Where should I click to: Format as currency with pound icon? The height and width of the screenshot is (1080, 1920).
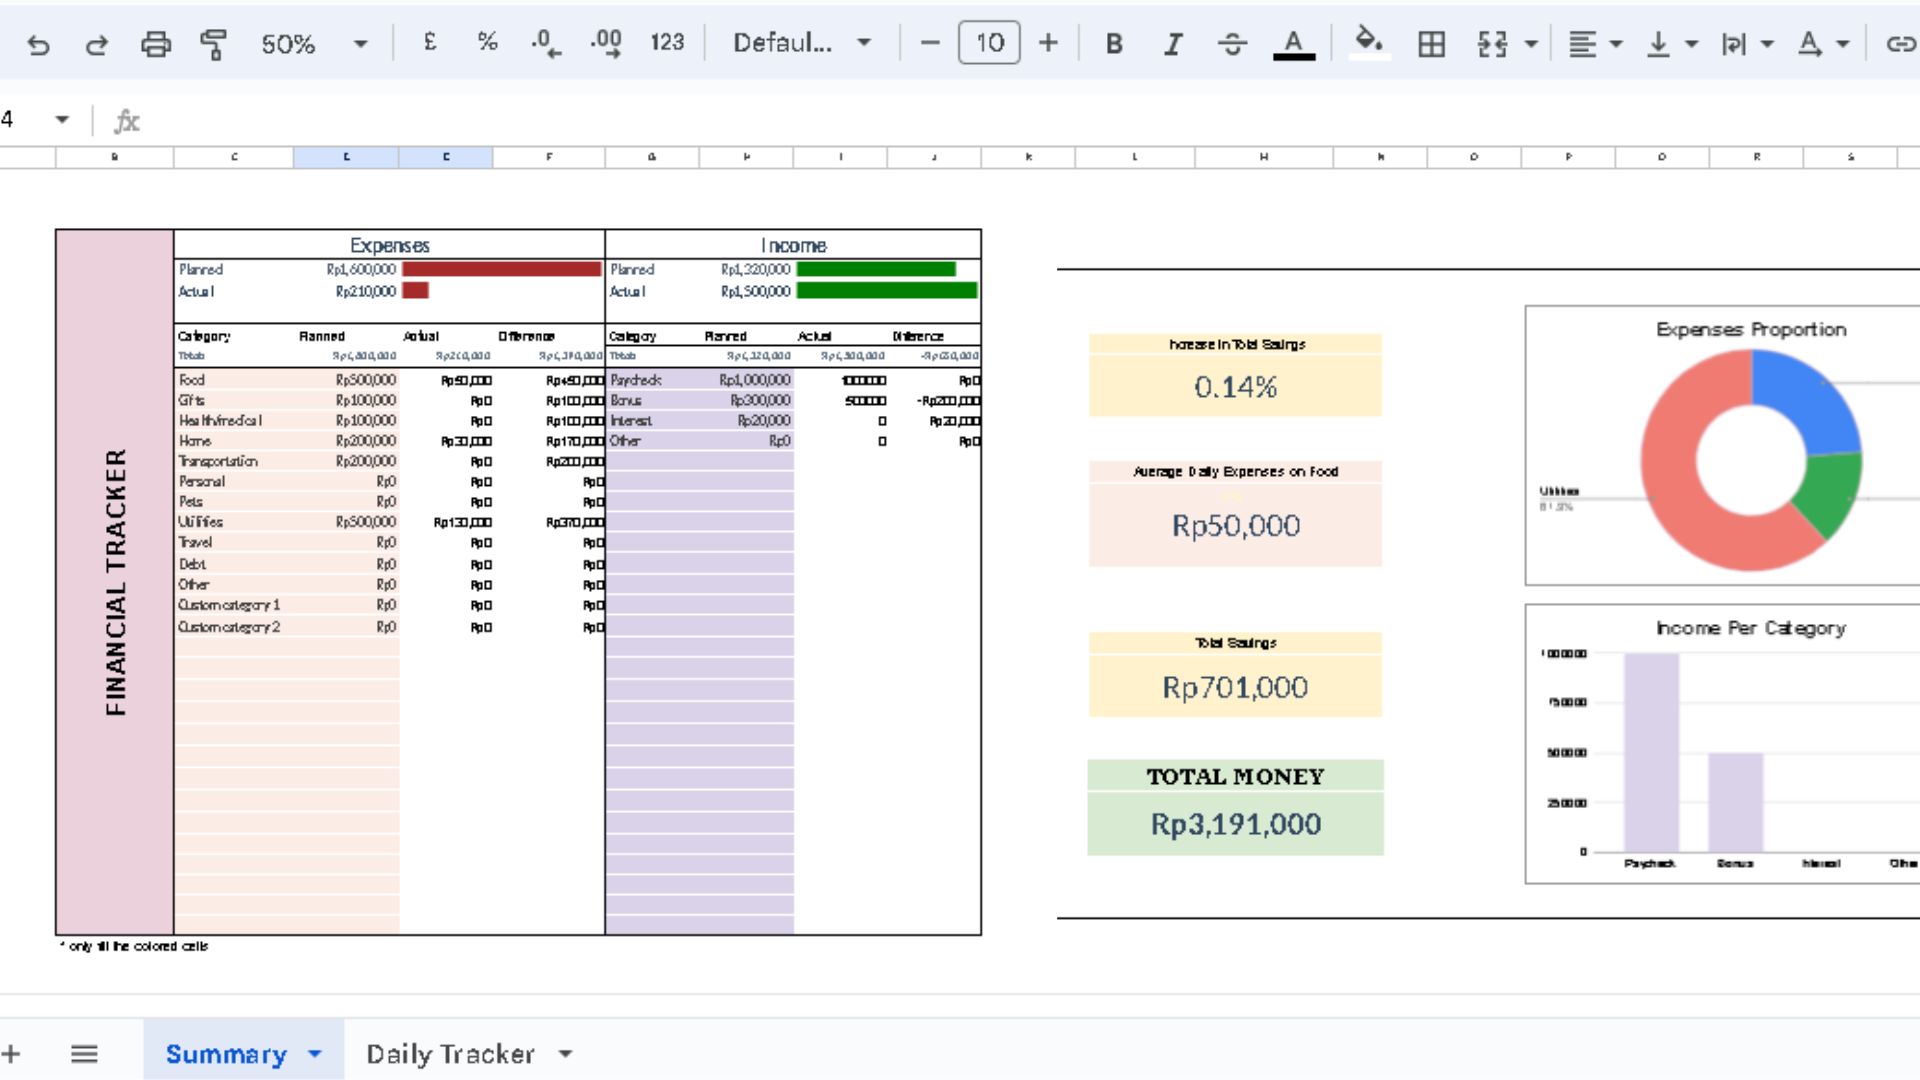tap(430, 42)
